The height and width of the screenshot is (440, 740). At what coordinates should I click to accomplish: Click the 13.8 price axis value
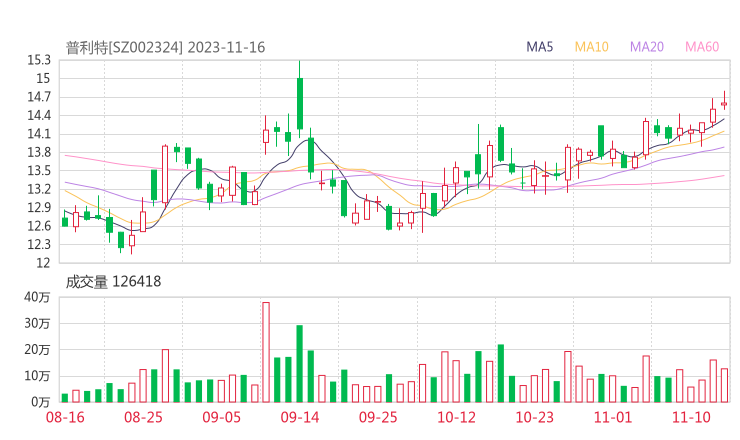click(x=39, y=152)
